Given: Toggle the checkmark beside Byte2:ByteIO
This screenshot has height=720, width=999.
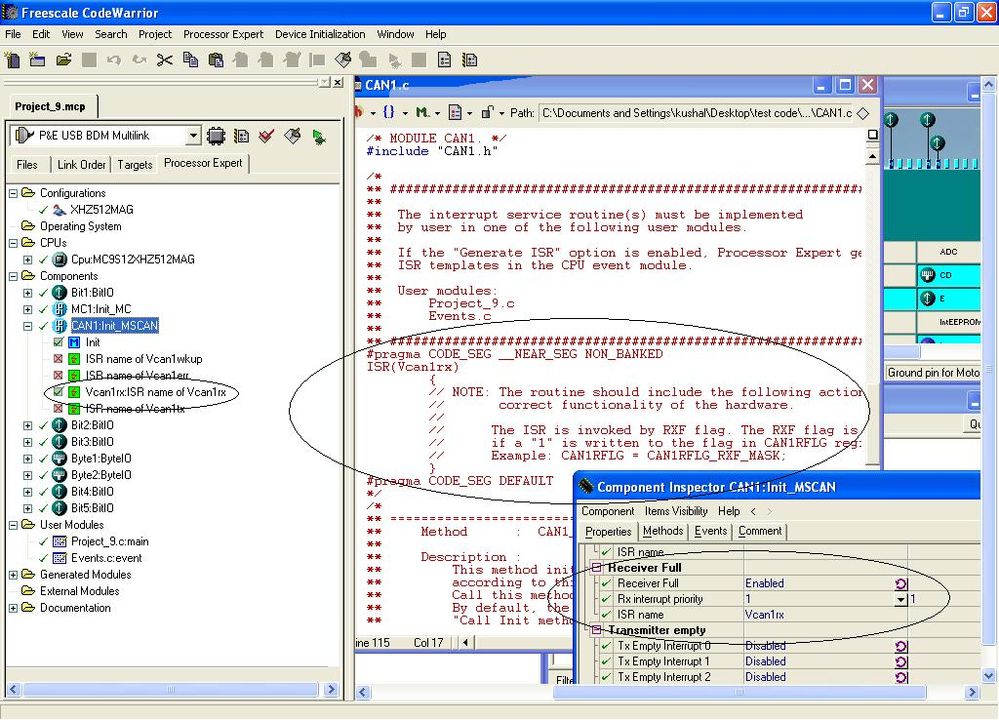Looking at the screenshot, I should pyautogui.click(x=43, y=475).
